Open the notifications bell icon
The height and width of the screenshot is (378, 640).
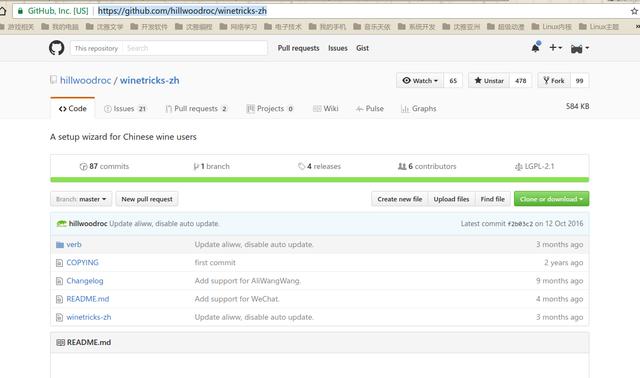point(536,48)
